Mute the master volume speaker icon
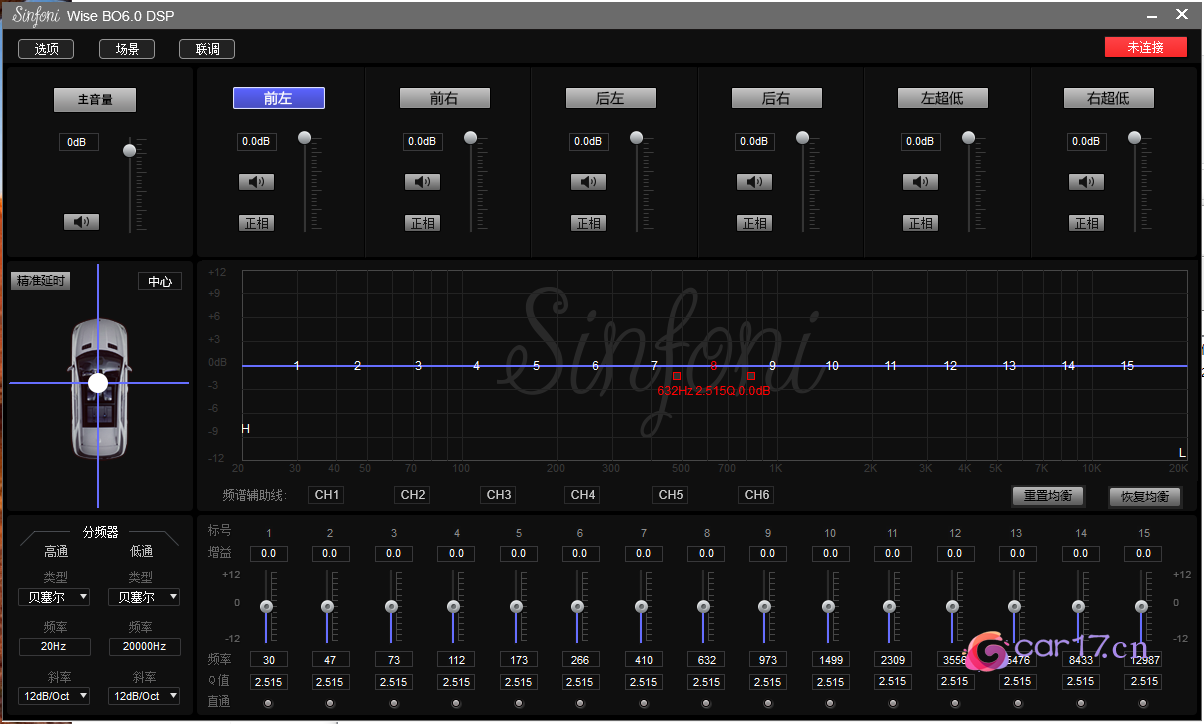This screenshot has width=1204, height=724. (81, 222)
